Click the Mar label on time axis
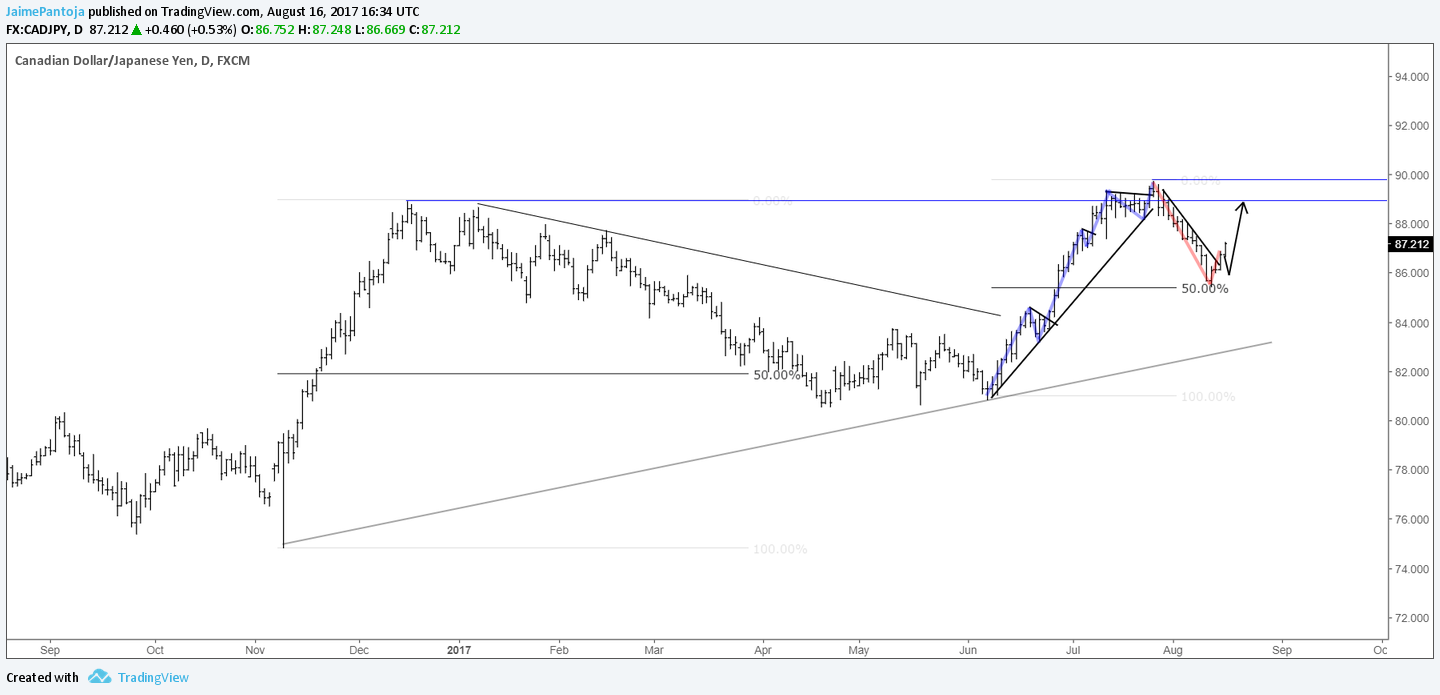The image size is (1440, 695). [653, 649]
